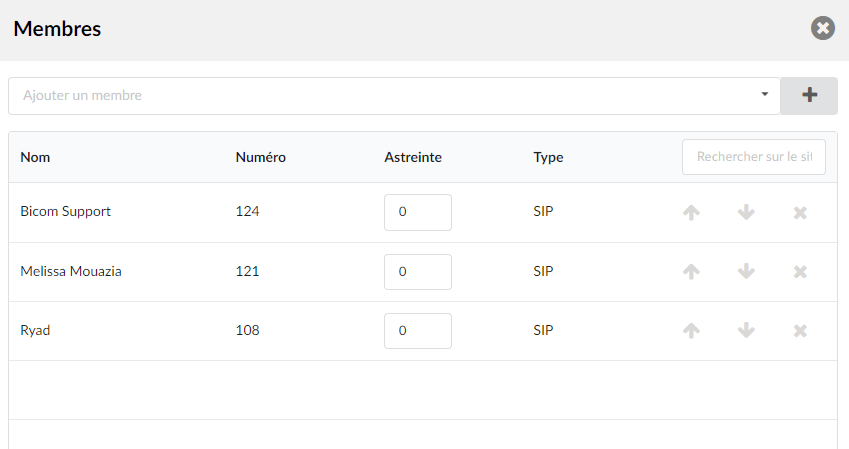Viewport: 849px width, 449px height.
Task: Click the plus button to add member
Action: (x=809, y=96)
